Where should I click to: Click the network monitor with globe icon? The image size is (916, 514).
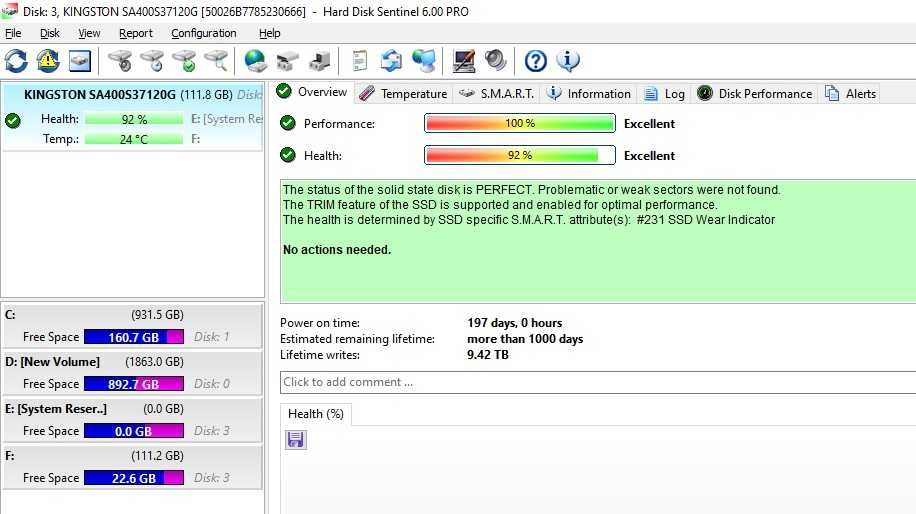[423, 61]
